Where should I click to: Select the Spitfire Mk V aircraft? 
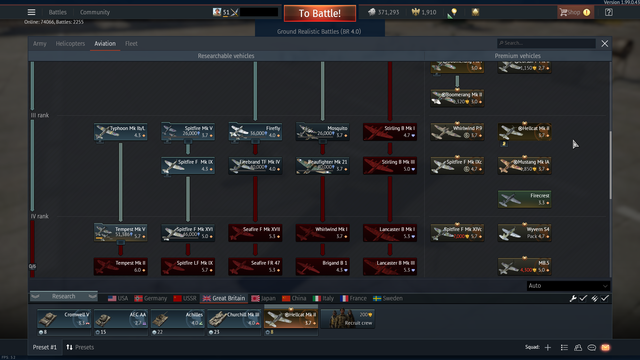(188, 132)
